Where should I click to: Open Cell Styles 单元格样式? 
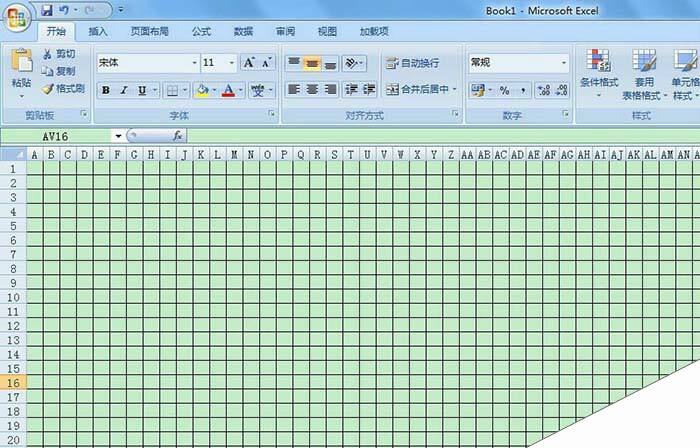(686, 74)
